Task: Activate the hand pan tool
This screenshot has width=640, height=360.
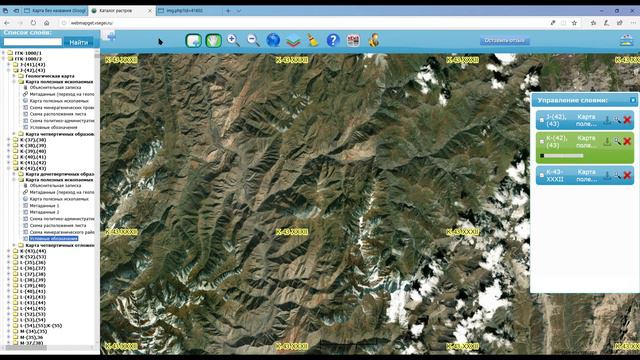Action: pos(213,40)
